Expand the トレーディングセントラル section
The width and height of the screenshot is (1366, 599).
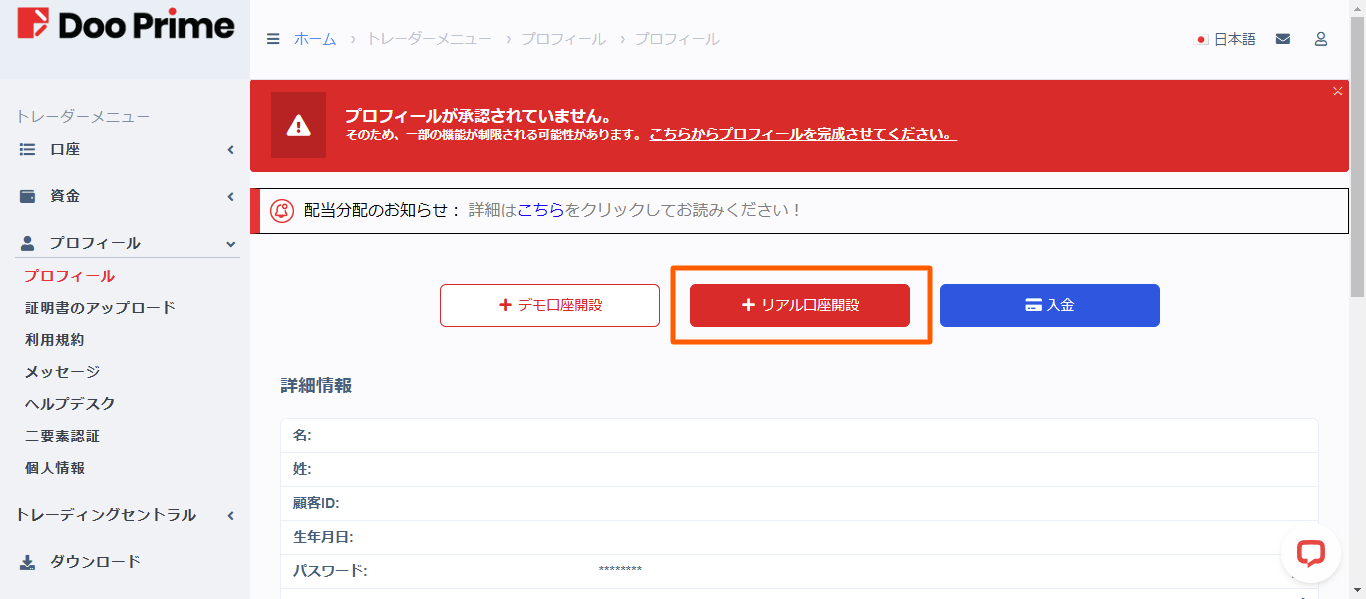(229, 514)
